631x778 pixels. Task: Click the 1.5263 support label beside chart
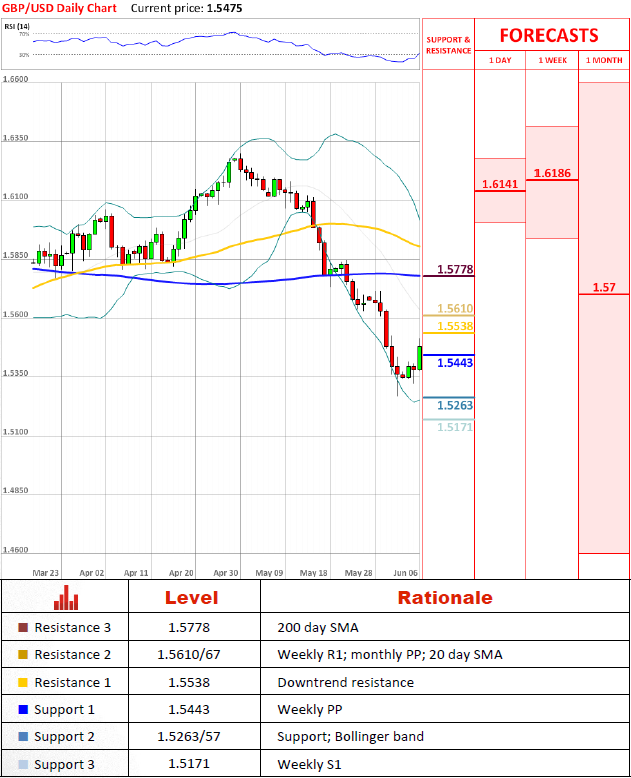click(x=455, y=405)
